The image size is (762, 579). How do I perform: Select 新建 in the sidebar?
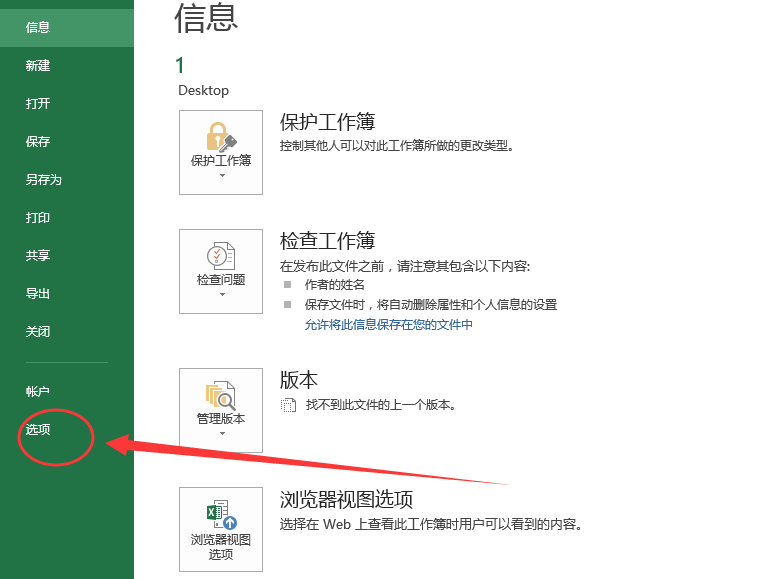coord(38,65)
